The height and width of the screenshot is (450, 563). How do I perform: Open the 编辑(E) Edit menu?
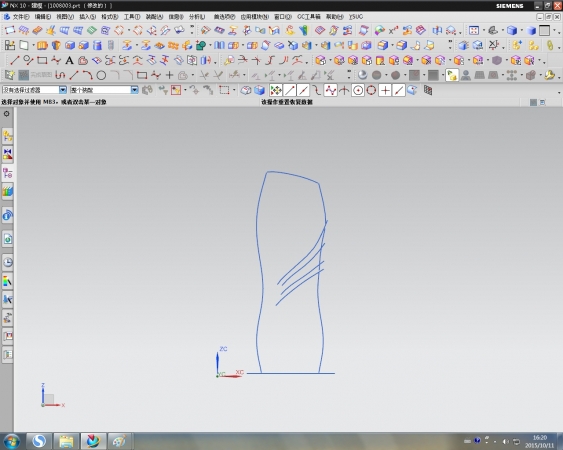click(x=43, y=17)
